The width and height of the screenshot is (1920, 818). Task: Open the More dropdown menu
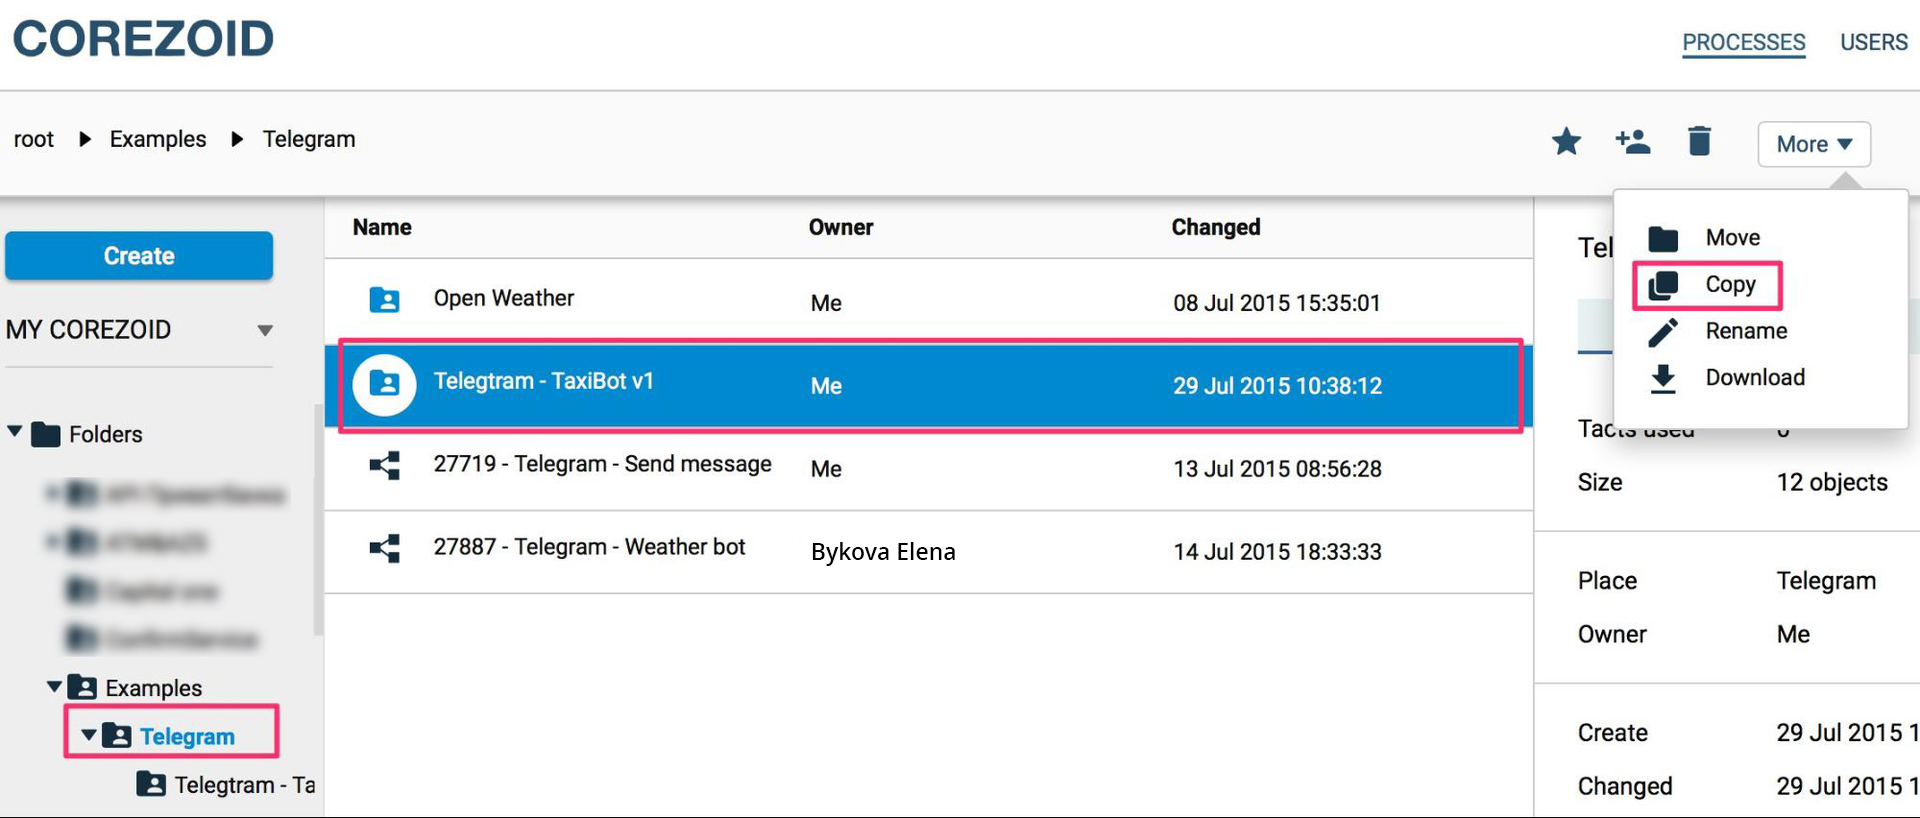coord(1813,144)
